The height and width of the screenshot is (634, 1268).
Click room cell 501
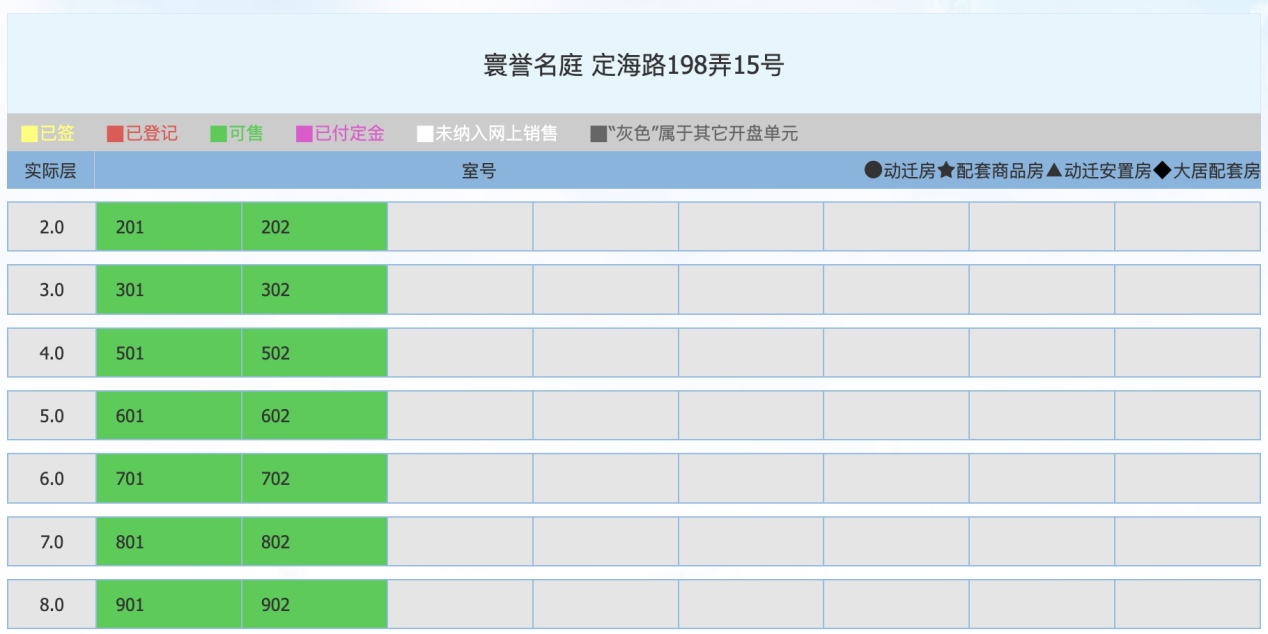(169, 353)
